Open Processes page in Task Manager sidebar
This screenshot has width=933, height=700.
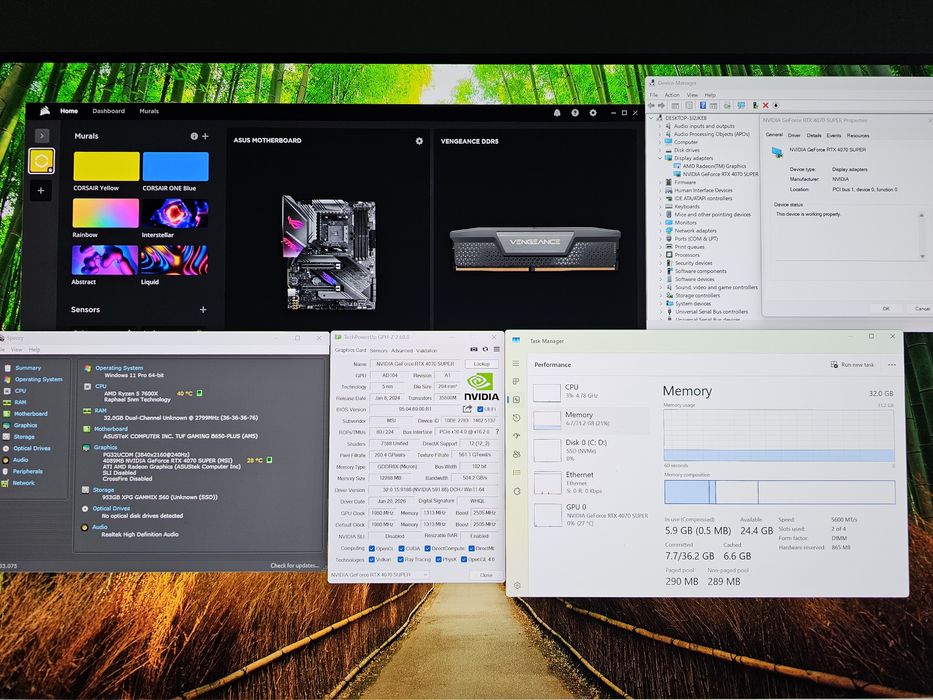pos(516,382)
